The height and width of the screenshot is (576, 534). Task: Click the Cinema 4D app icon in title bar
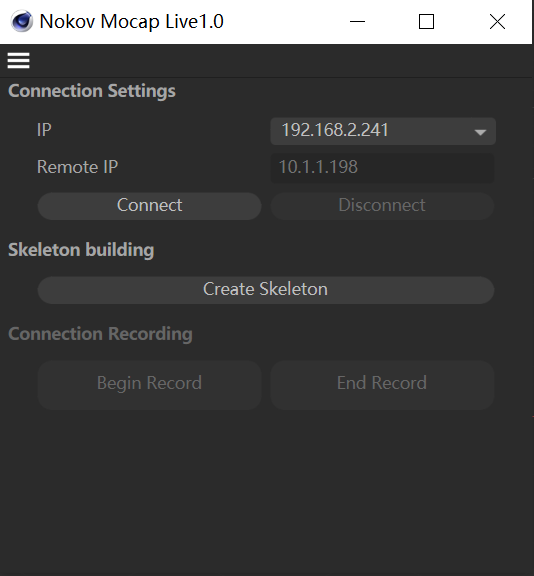pyautogui.click(x=22, y=21)
